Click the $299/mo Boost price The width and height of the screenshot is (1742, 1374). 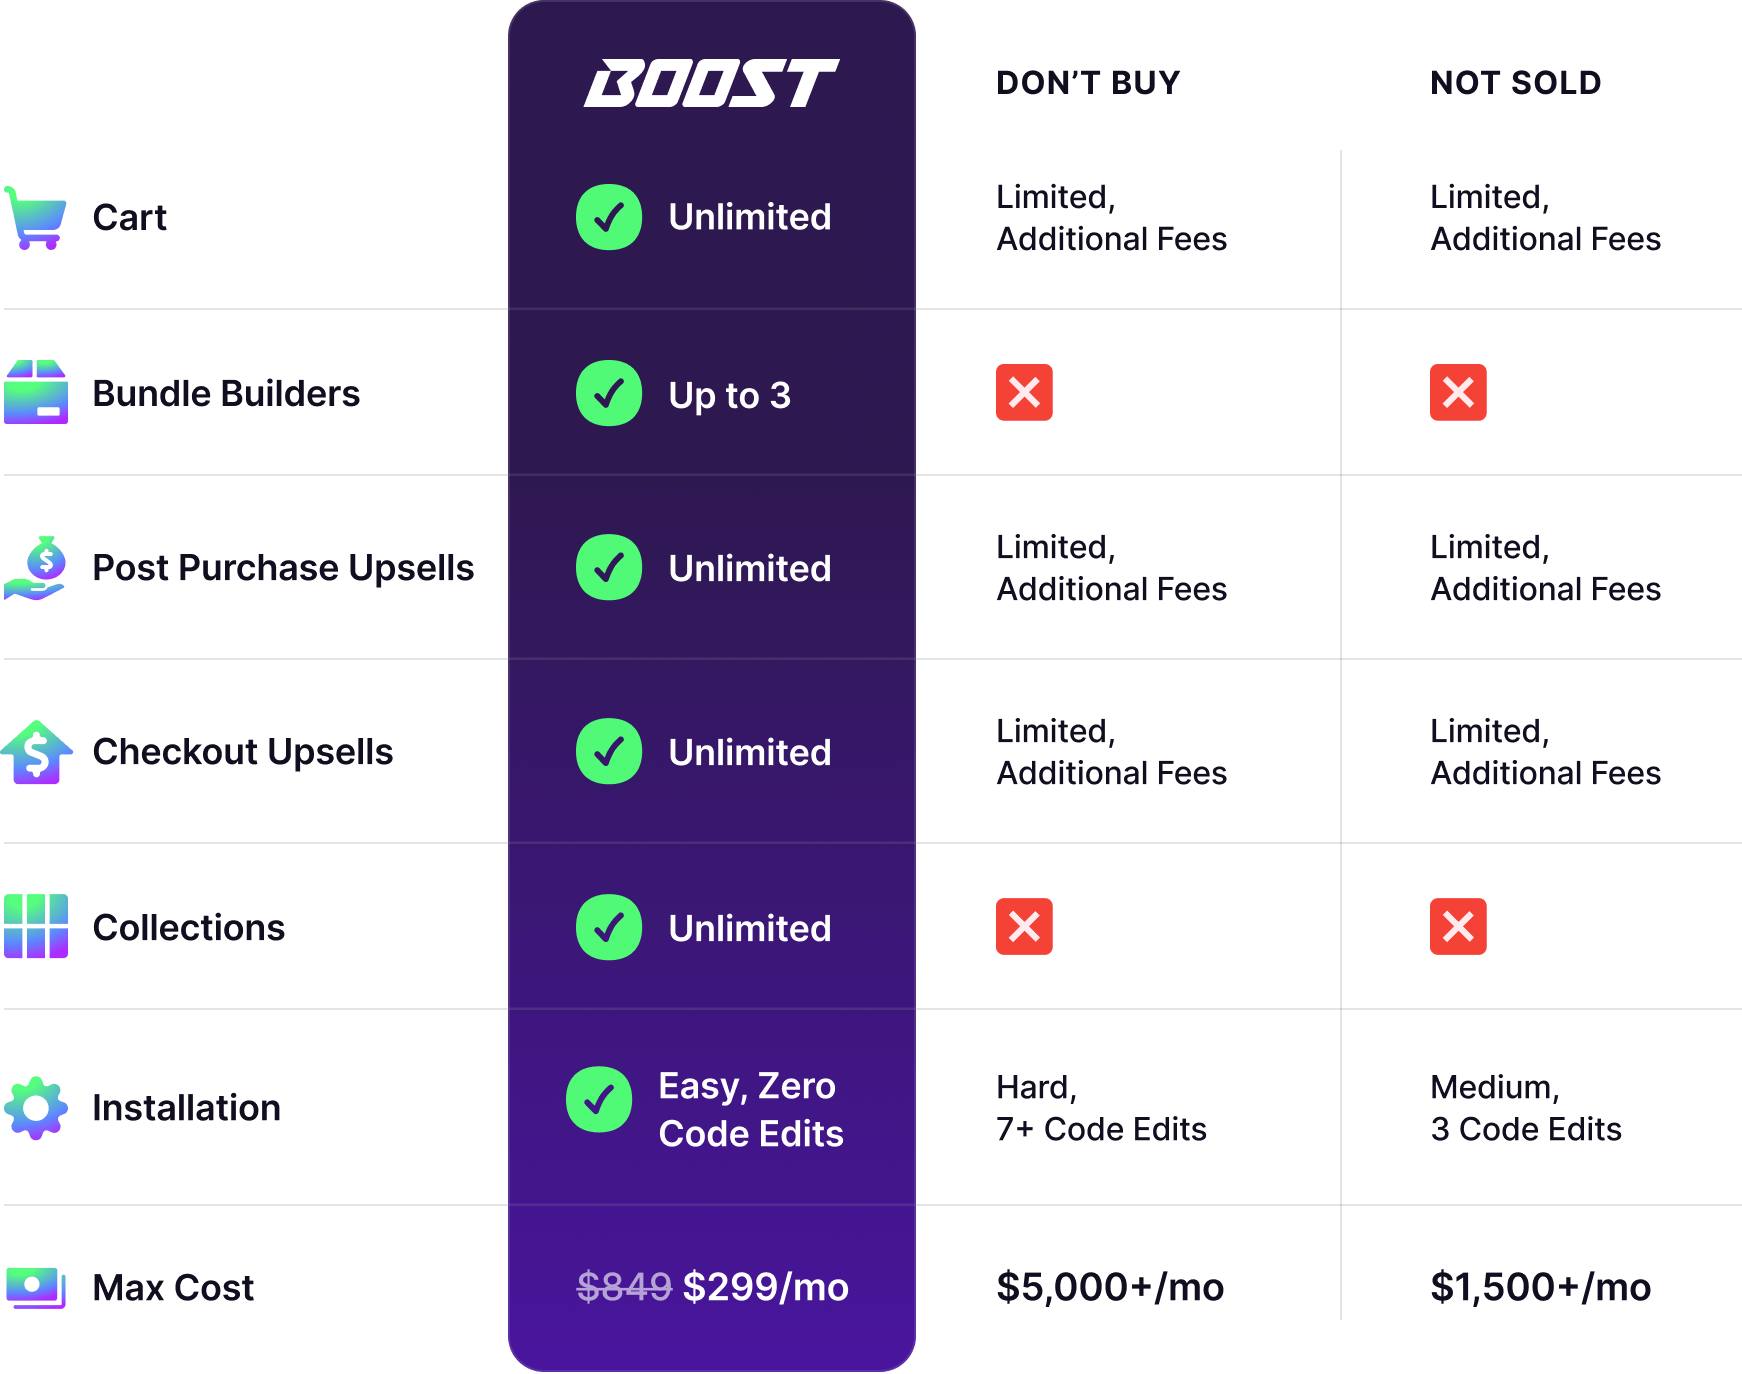[766, 1287]
